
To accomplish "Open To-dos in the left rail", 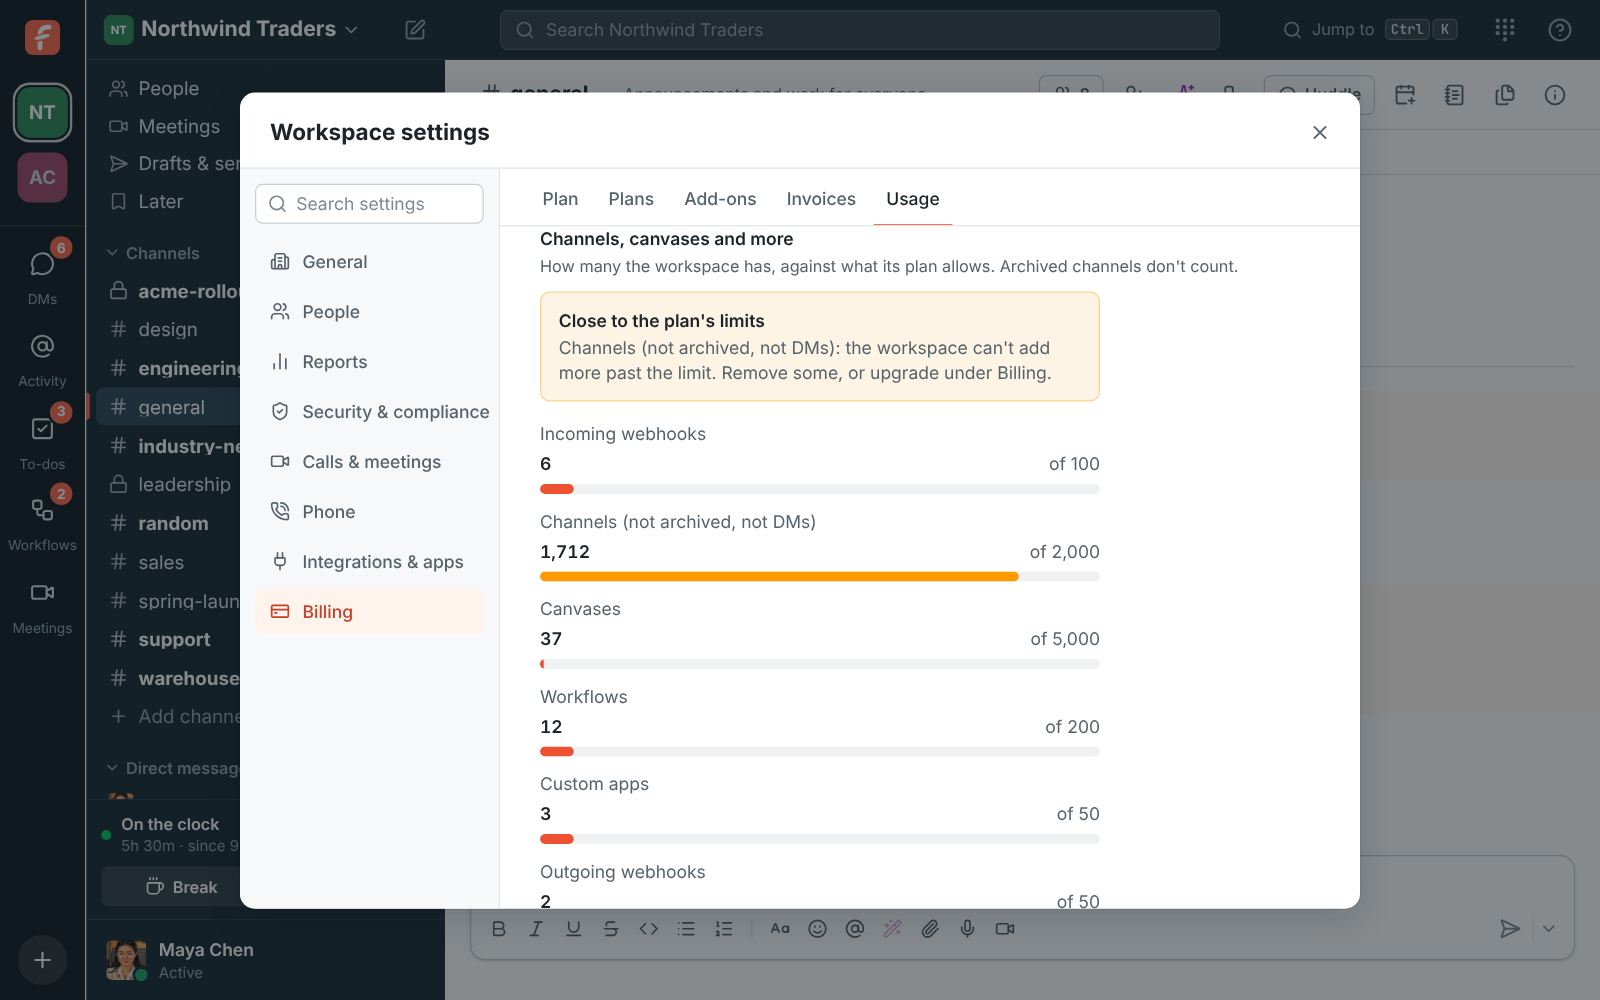I will (x=42, y=440).
